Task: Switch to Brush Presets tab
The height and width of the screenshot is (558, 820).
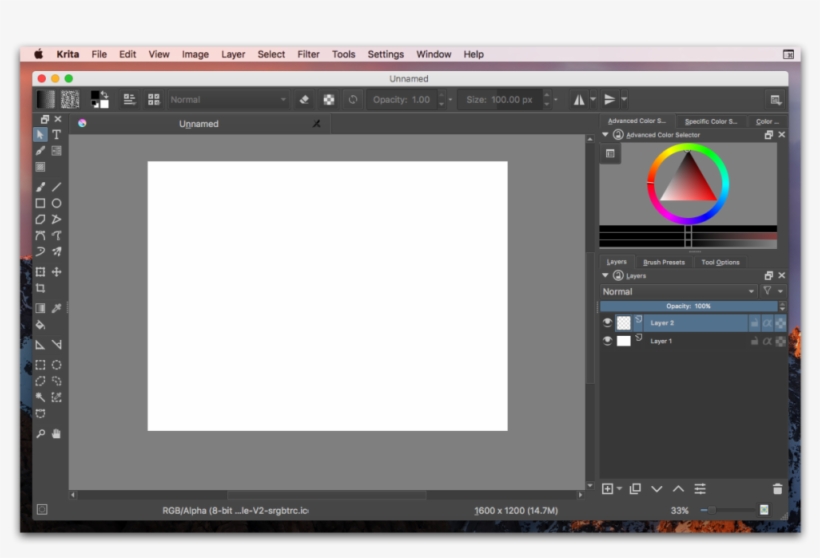Action: (664, 262)
